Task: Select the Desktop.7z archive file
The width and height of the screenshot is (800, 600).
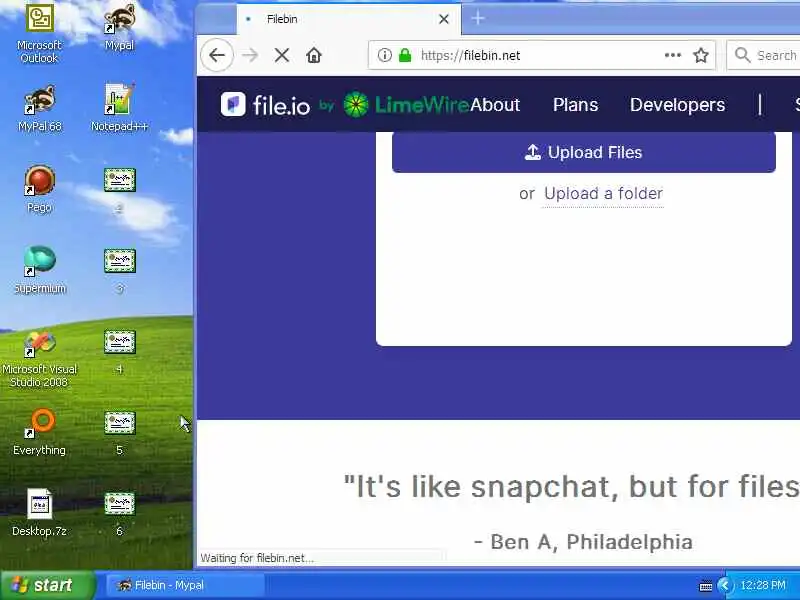Action: 39,513
